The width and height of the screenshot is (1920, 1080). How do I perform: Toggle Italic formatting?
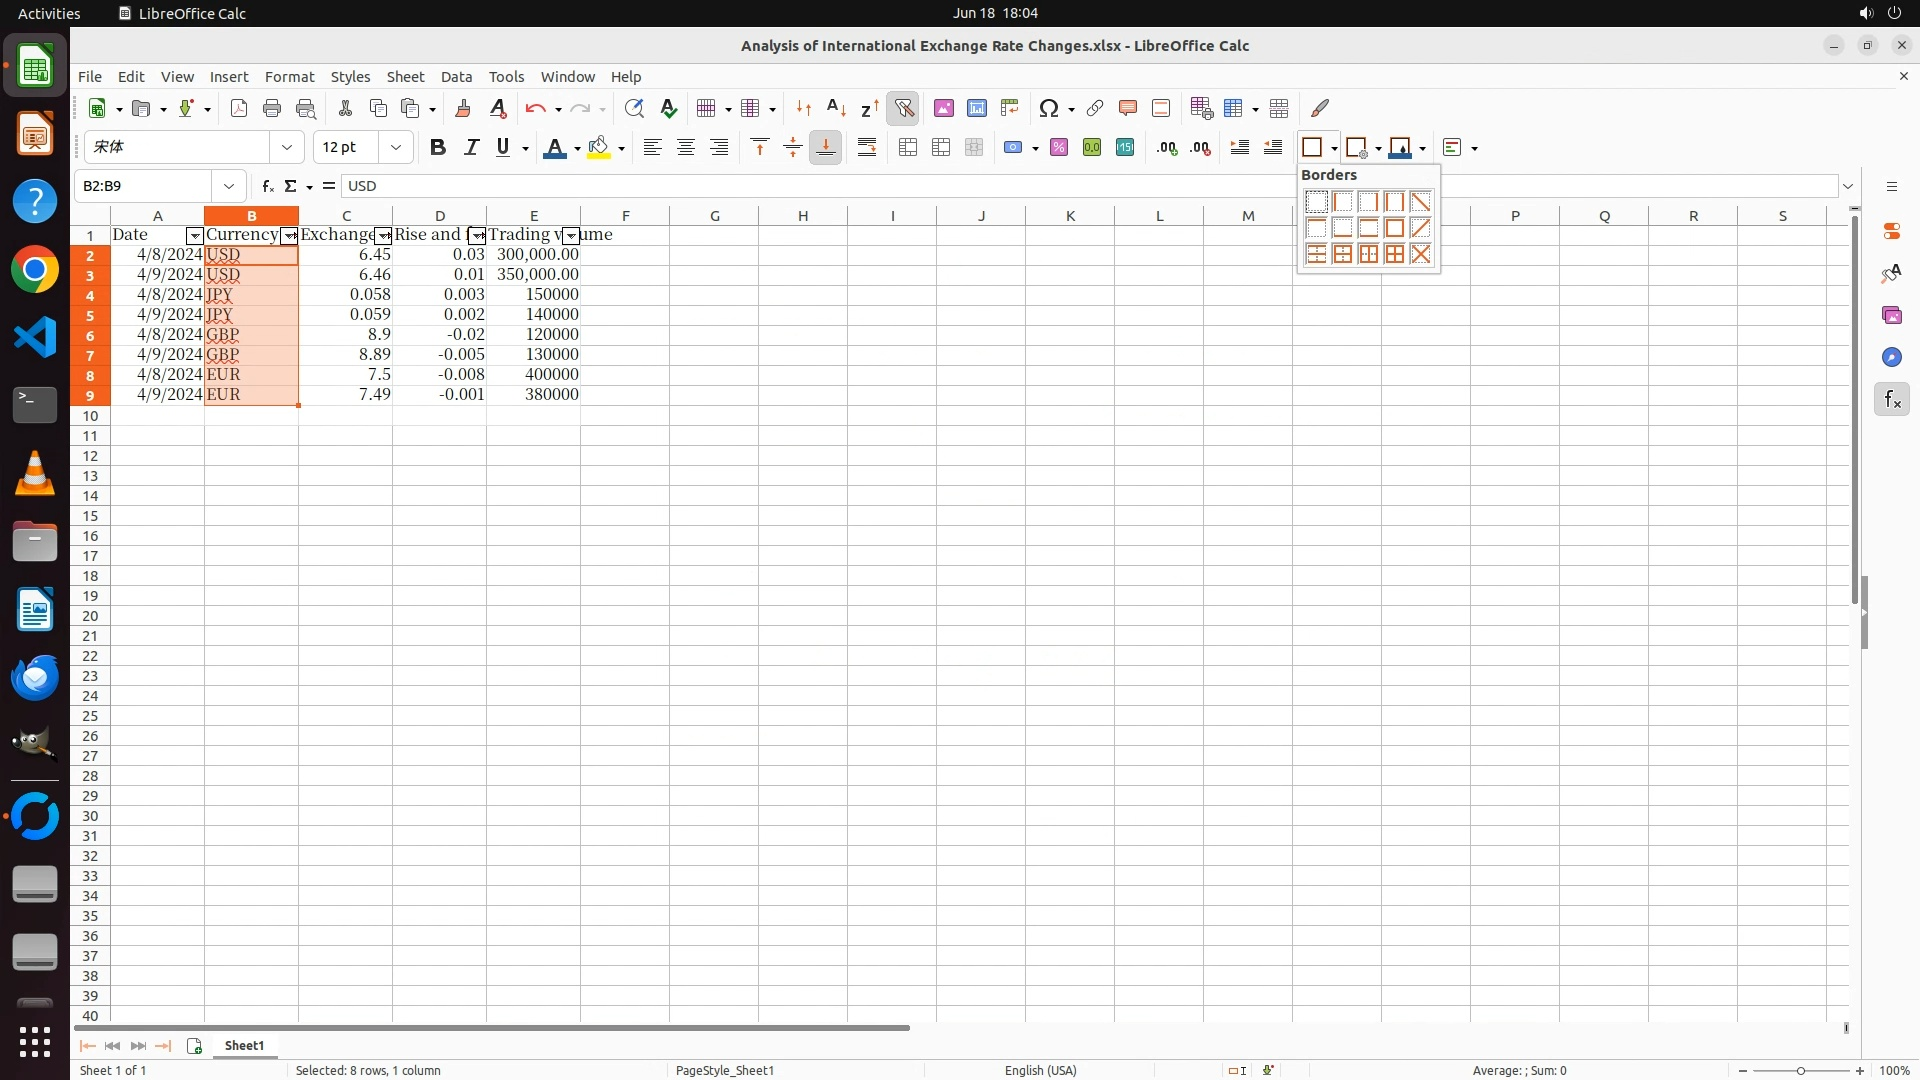[x=471, y=148]
